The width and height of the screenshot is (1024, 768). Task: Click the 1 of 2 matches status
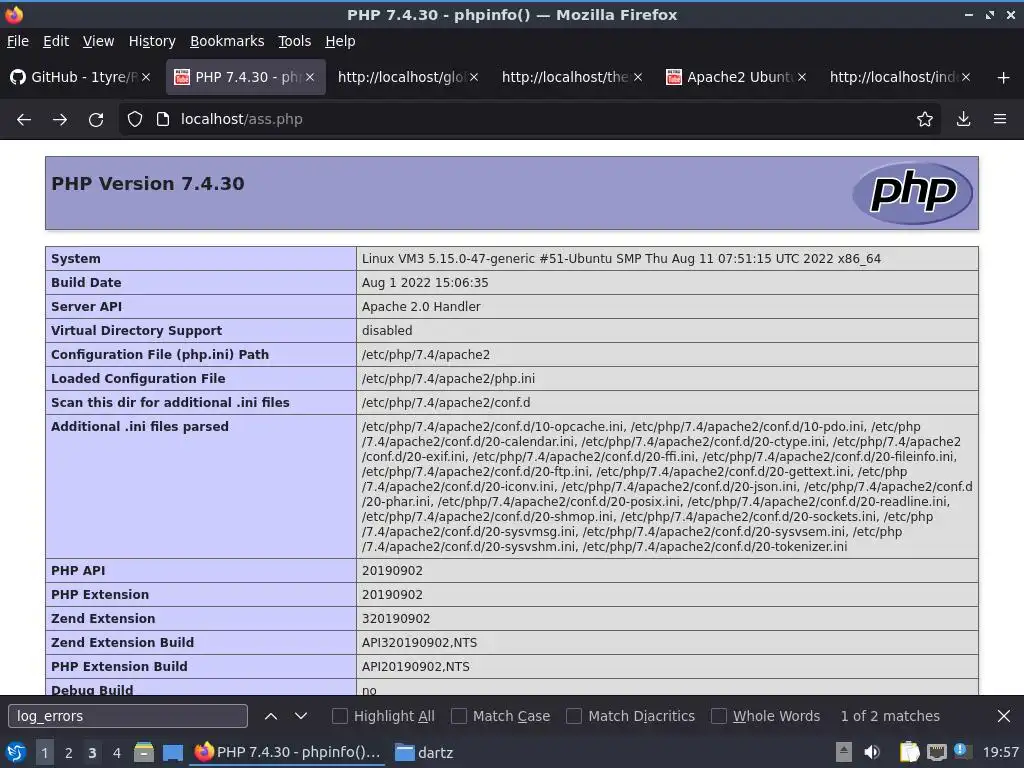click(x=889, y=716)
